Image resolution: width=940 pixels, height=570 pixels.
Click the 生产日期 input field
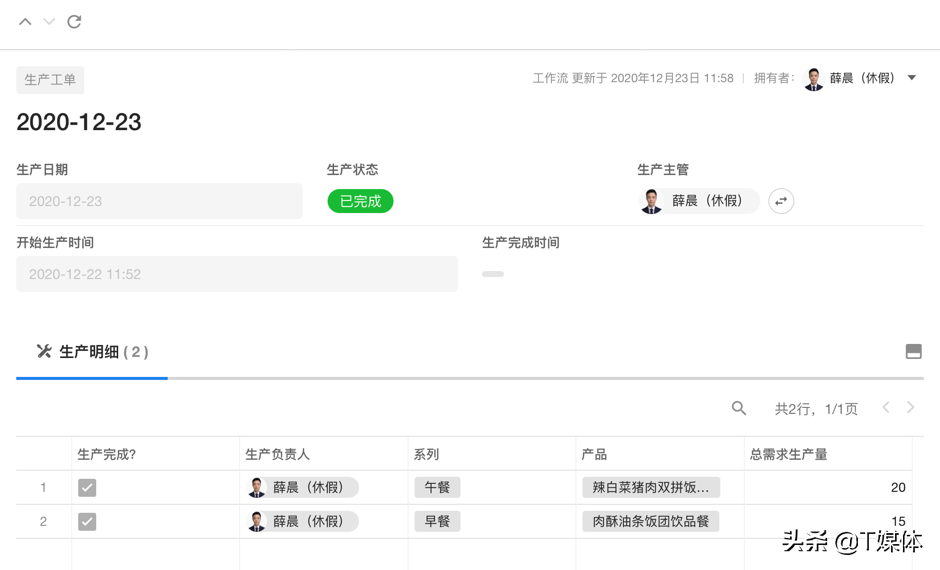pyautogui.click(x=159, y=201)
